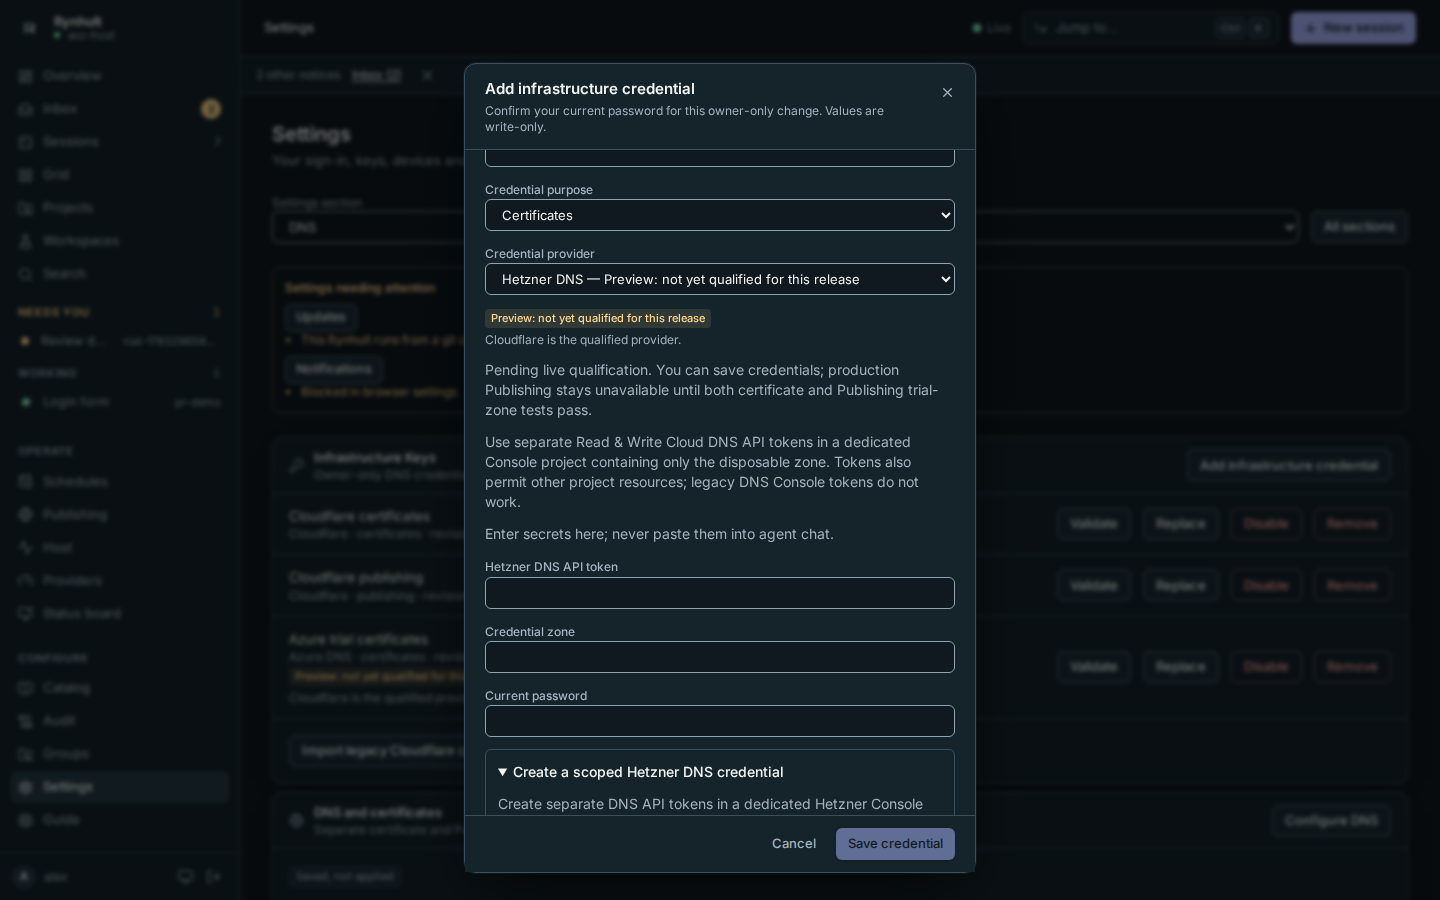The image size is (1440, 900).
Task: Click Add infrastructure credential on Settings page
Action: click(1289, 466)
